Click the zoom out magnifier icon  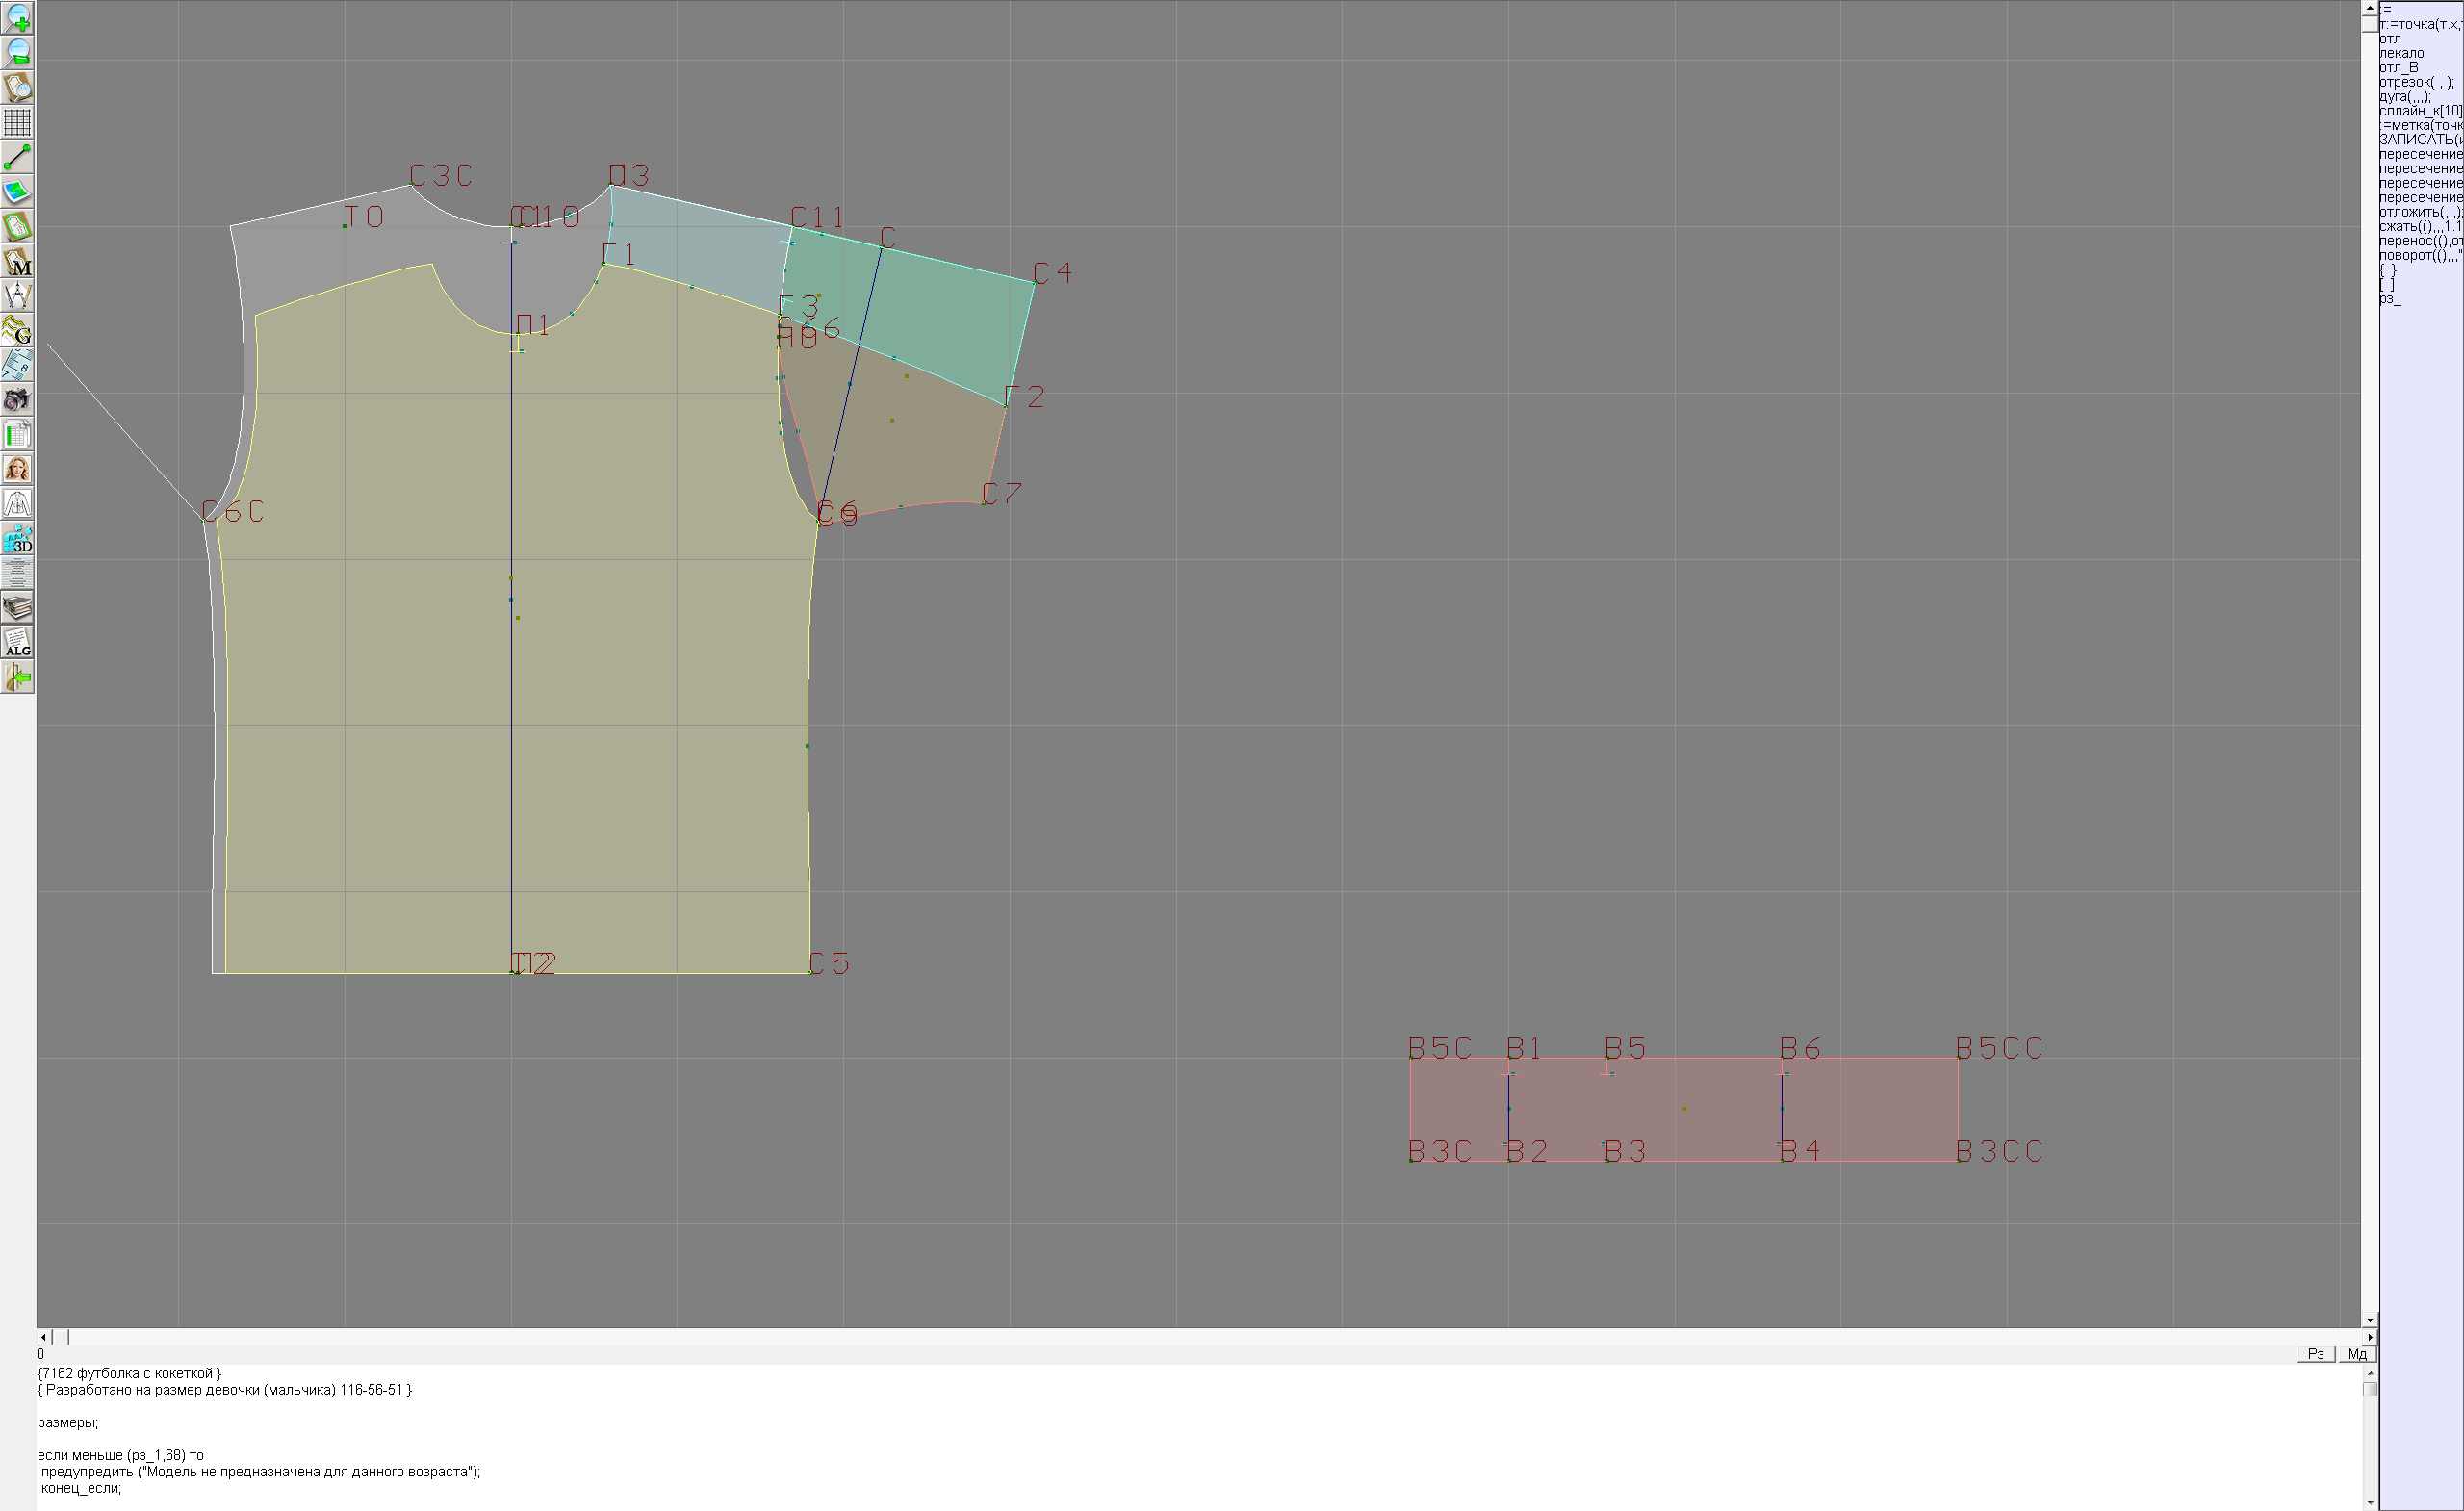17,53
